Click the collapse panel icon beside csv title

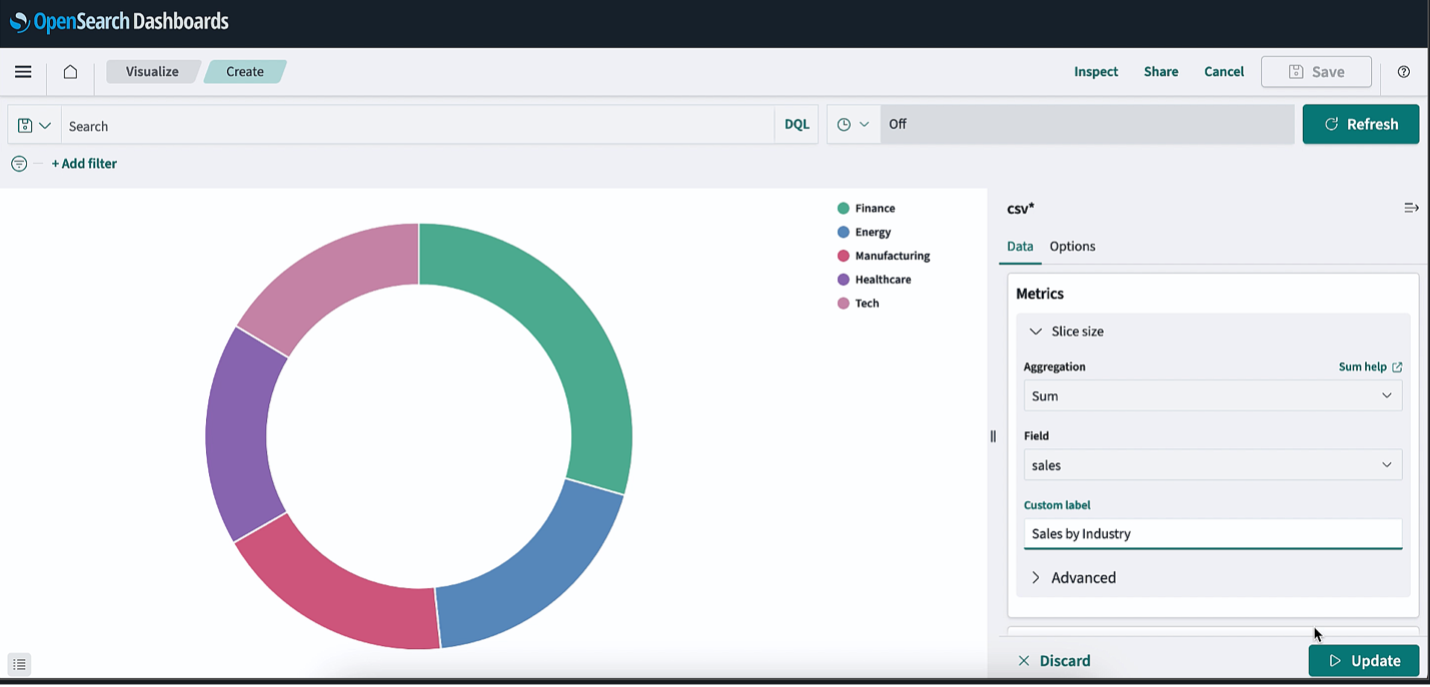1411,208
